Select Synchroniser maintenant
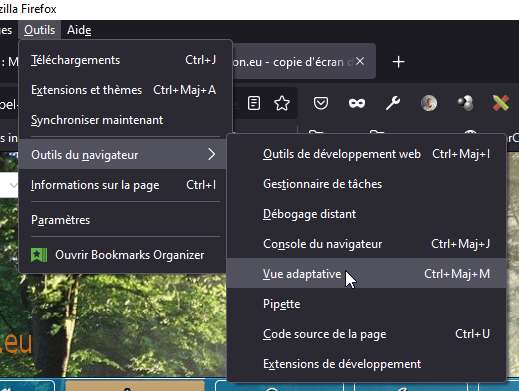 point(124,120)
